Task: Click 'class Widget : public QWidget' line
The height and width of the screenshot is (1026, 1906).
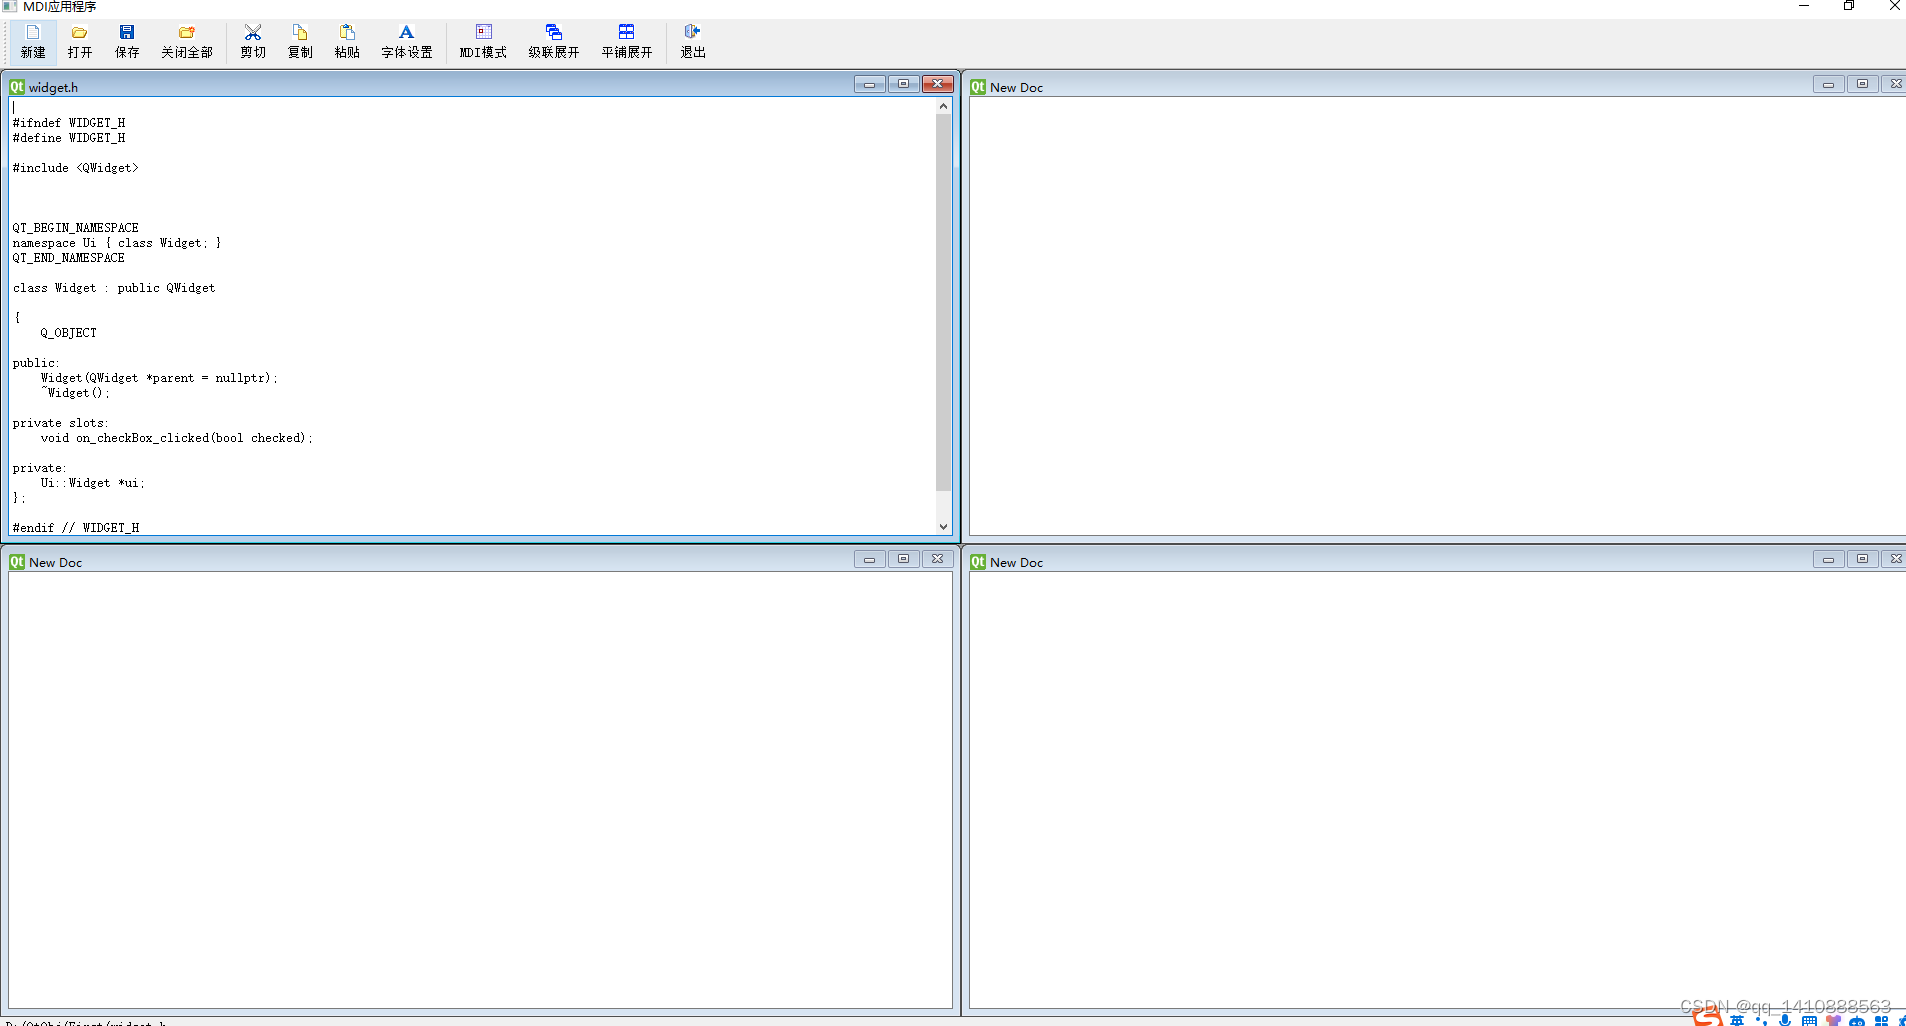Action: [x=114, y=288]
